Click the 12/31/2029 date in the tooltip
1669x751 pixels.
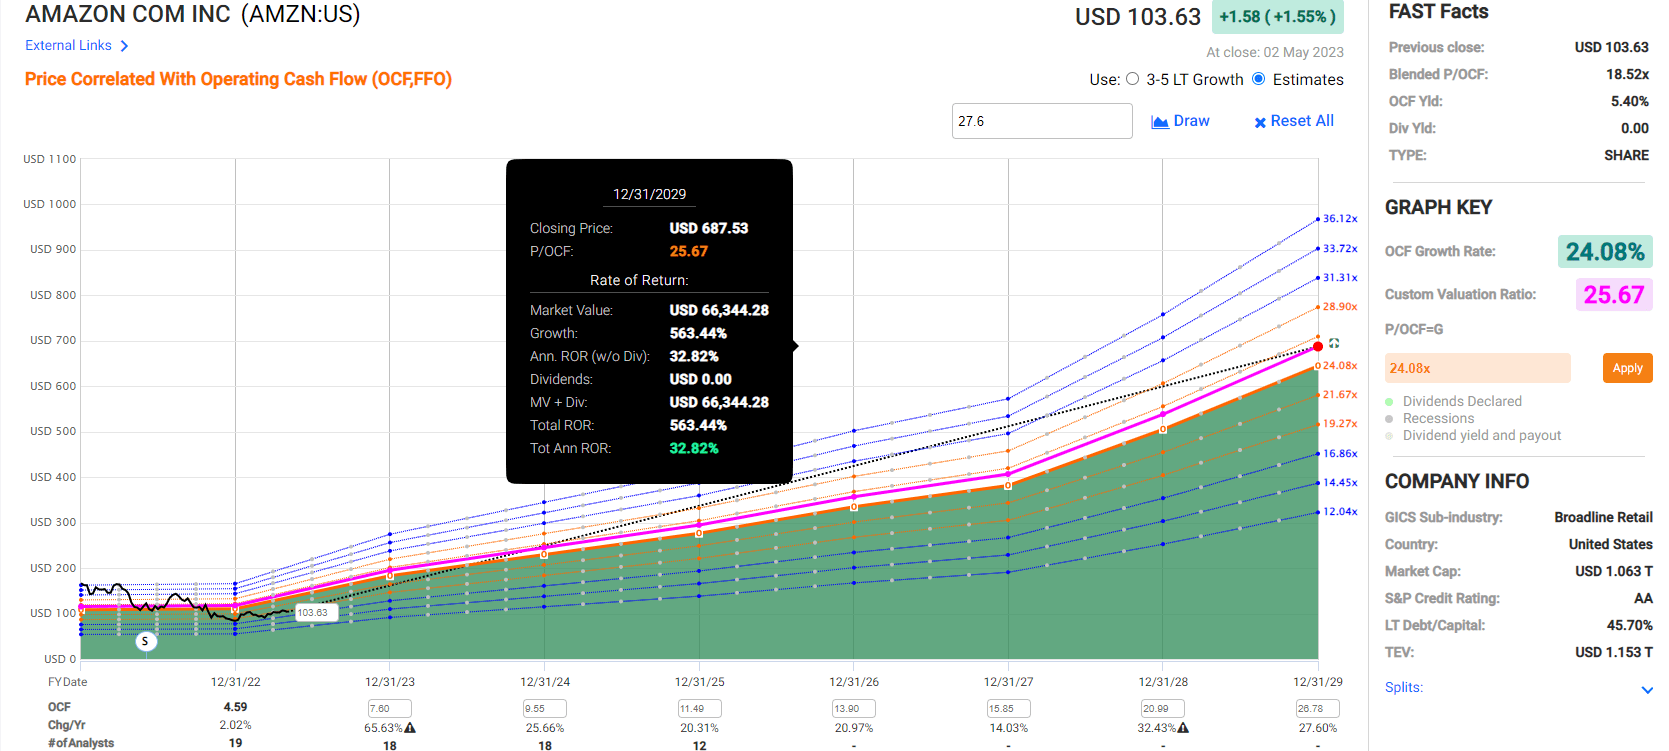[650, 194]
